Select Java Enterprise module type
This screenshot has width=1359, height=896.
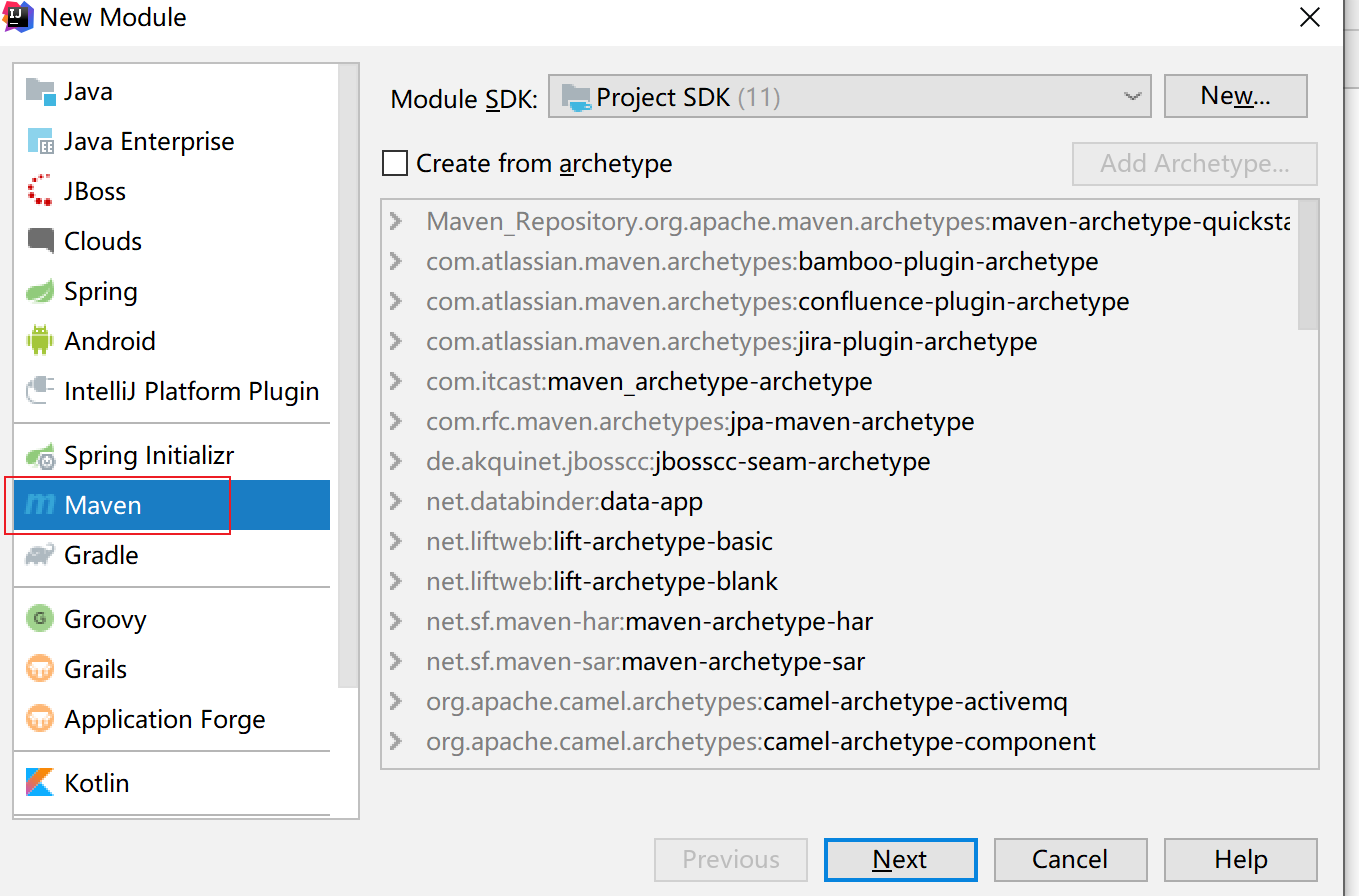[x=148, y=141]
